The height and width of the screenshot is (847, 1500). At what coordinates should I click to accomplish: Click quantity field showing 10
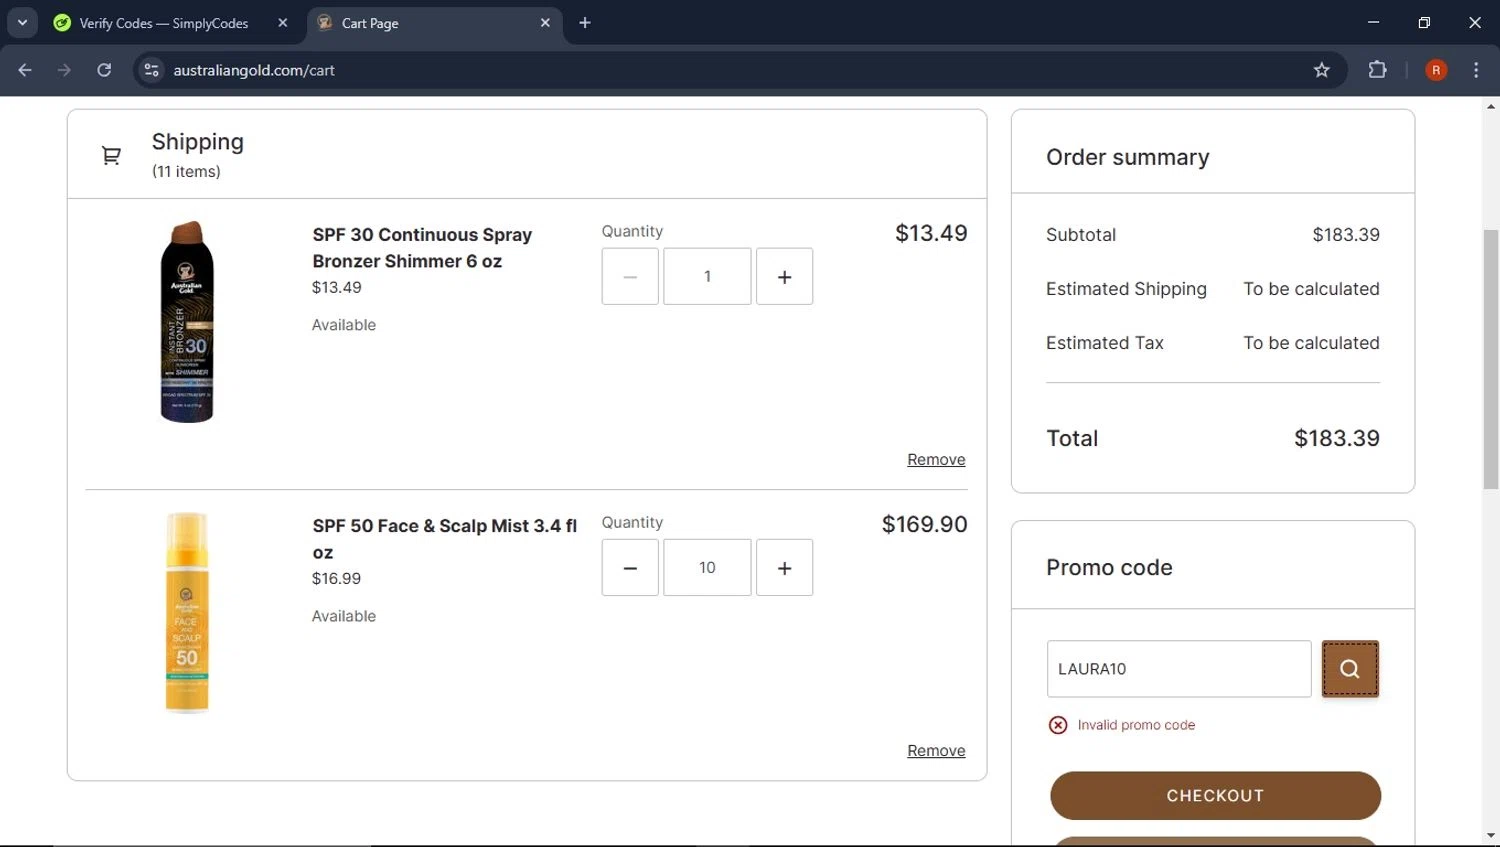point(707,567)
